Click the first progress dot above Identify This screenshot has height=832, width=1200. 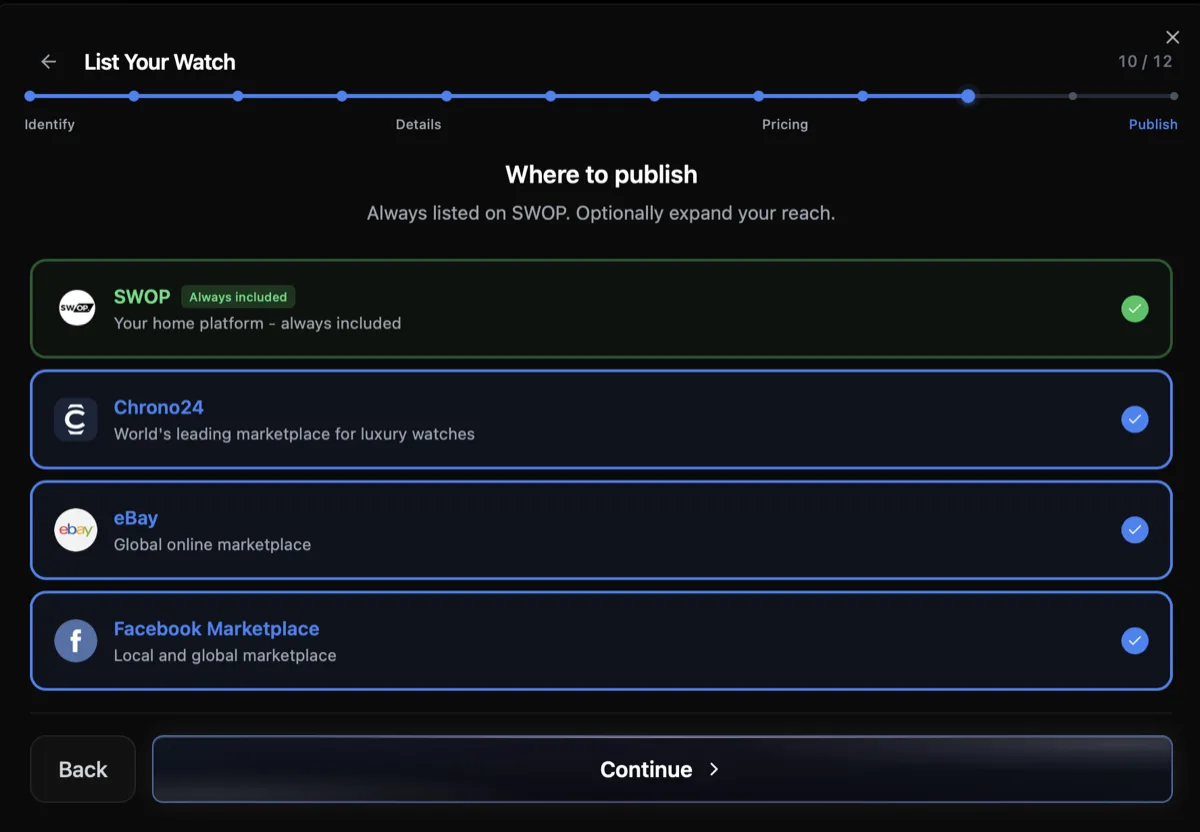[30, 96]
